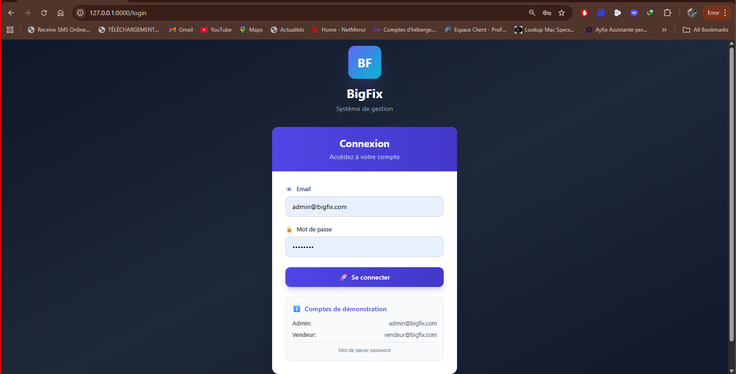Open the YouTube bookmark
Screen dimensions: 736x374
(x=216, y=30)
